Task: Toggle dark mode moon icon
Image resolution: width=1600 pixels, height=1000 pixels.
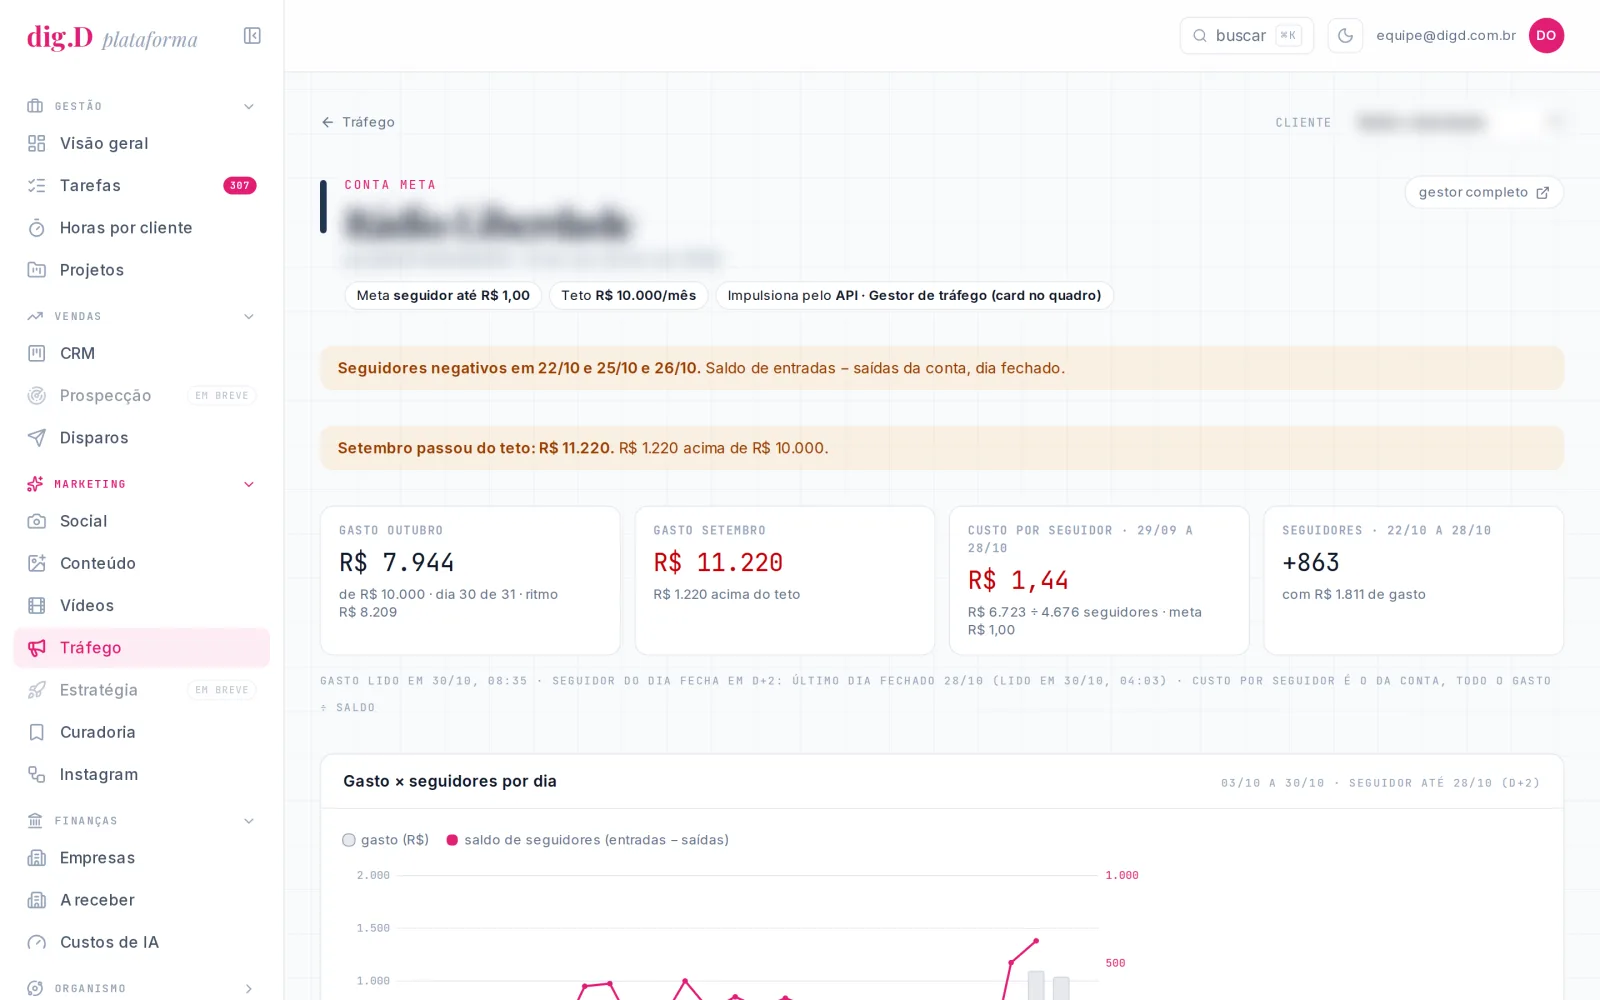Action: 1345,36
